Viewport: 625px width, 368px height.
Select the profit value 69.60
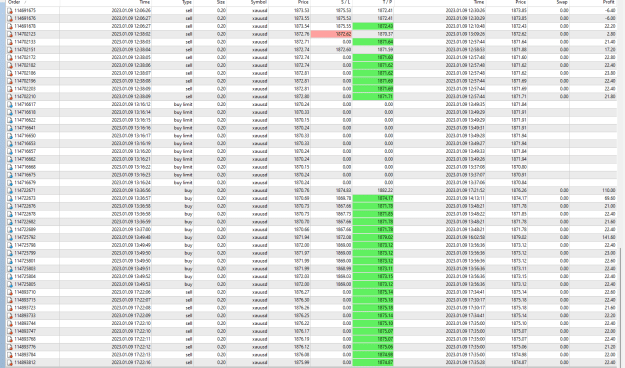pos(610,198)
